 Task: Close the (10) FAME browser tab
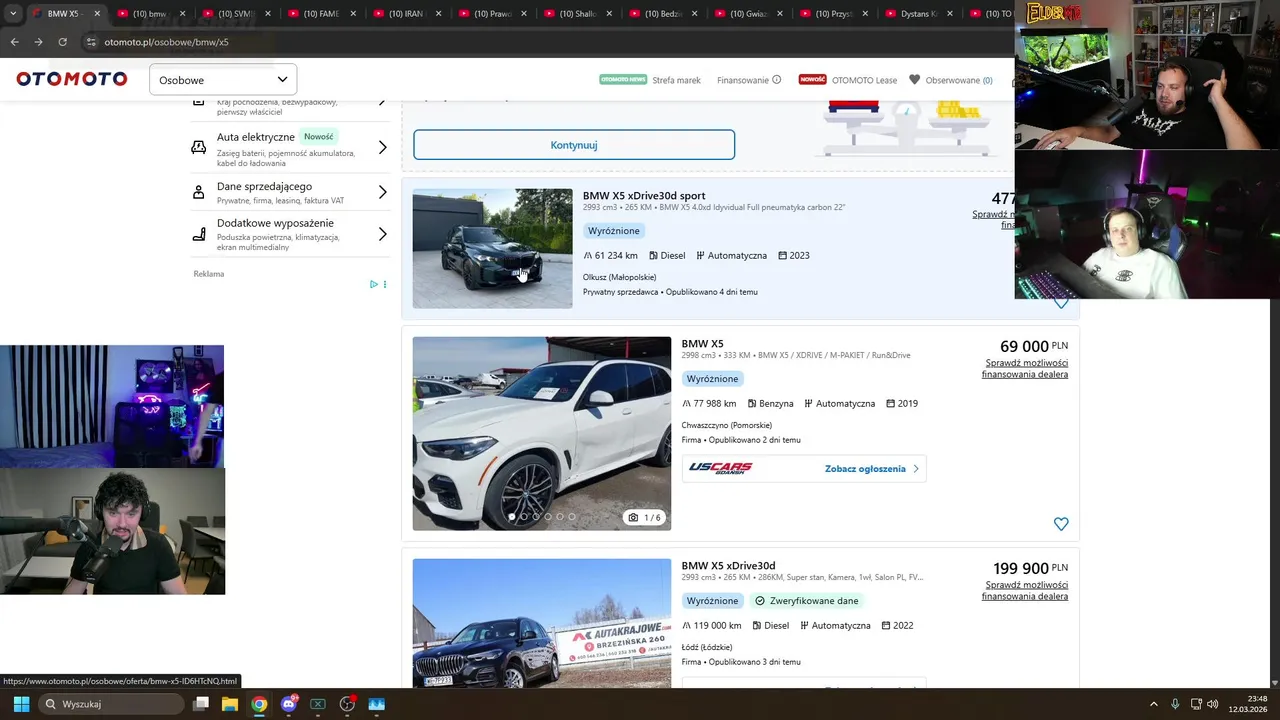click(353, 14)
